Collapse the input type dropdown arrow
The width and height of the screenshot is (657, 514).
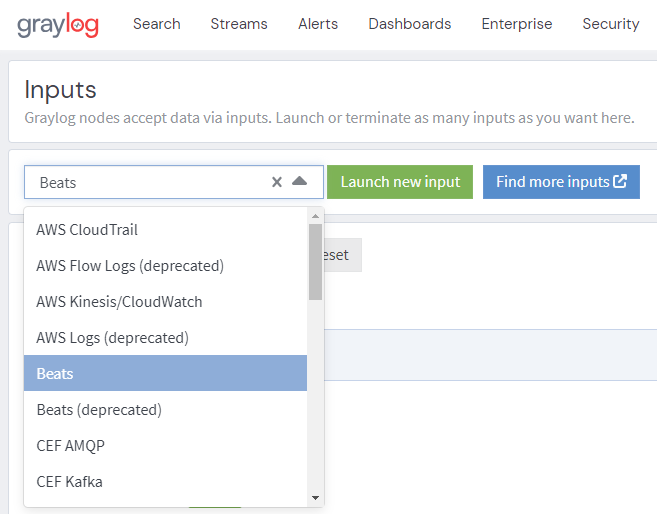pyautogui.click(x=300, y=181)
